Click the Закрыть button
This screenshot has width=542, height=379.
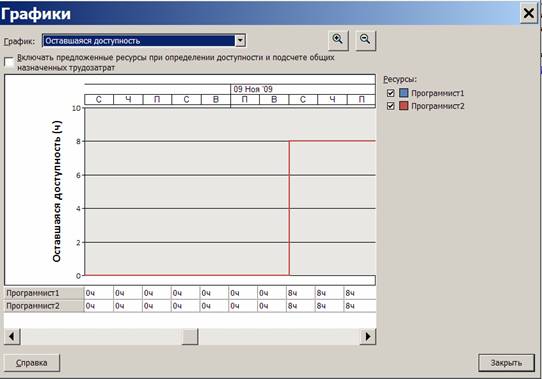pyautogui.click(x=506, y=363)
